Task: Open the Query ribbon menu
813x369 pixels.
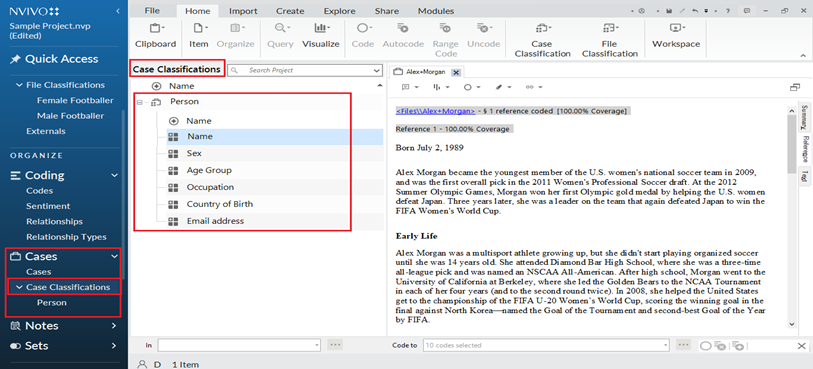Action: (281, 36)
